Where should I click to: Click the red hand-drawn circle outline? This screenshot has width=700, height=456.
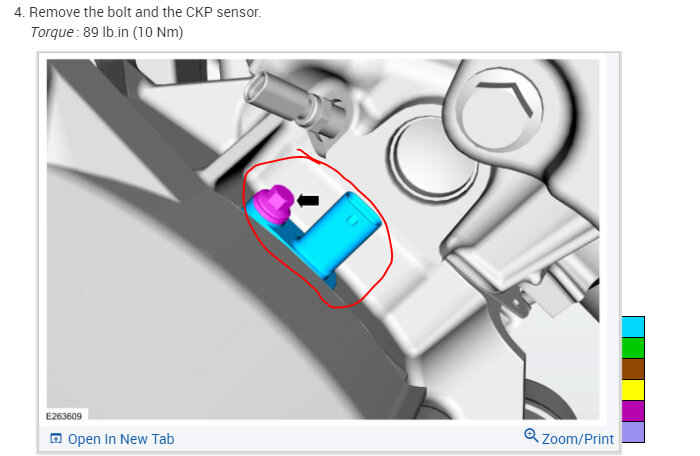[318, 230]
